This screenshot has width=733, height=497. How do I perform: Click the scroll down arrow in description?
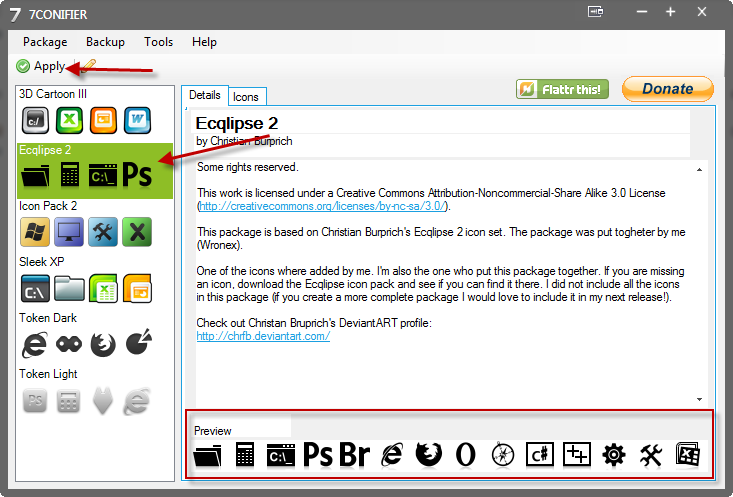[x=699, y=399]
